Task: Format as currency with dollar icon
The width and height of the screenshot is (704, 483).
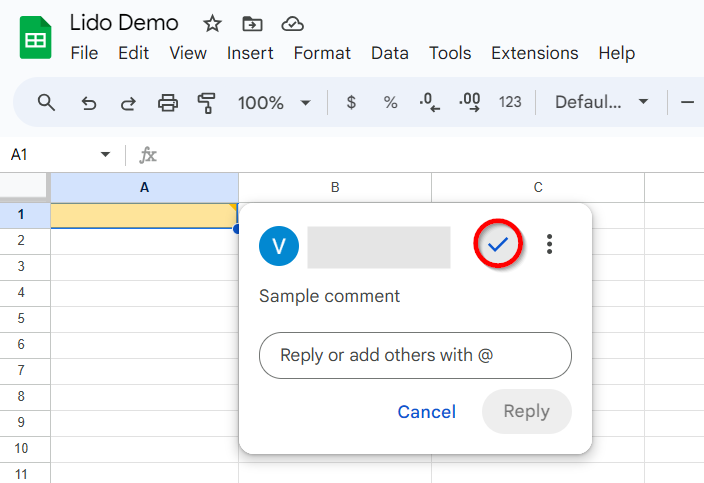Action: coord(351,102)
